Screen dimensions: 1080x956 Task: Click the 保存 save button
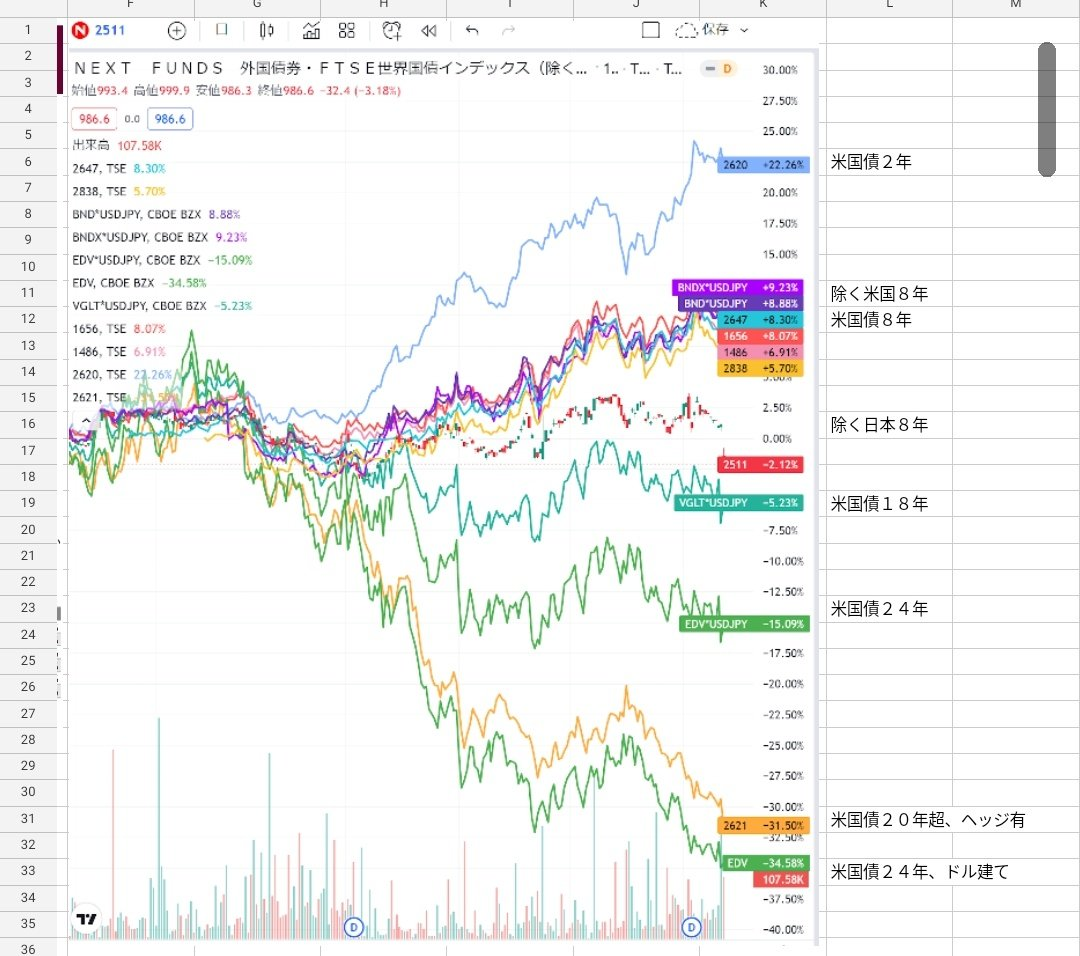coord(716,30)
